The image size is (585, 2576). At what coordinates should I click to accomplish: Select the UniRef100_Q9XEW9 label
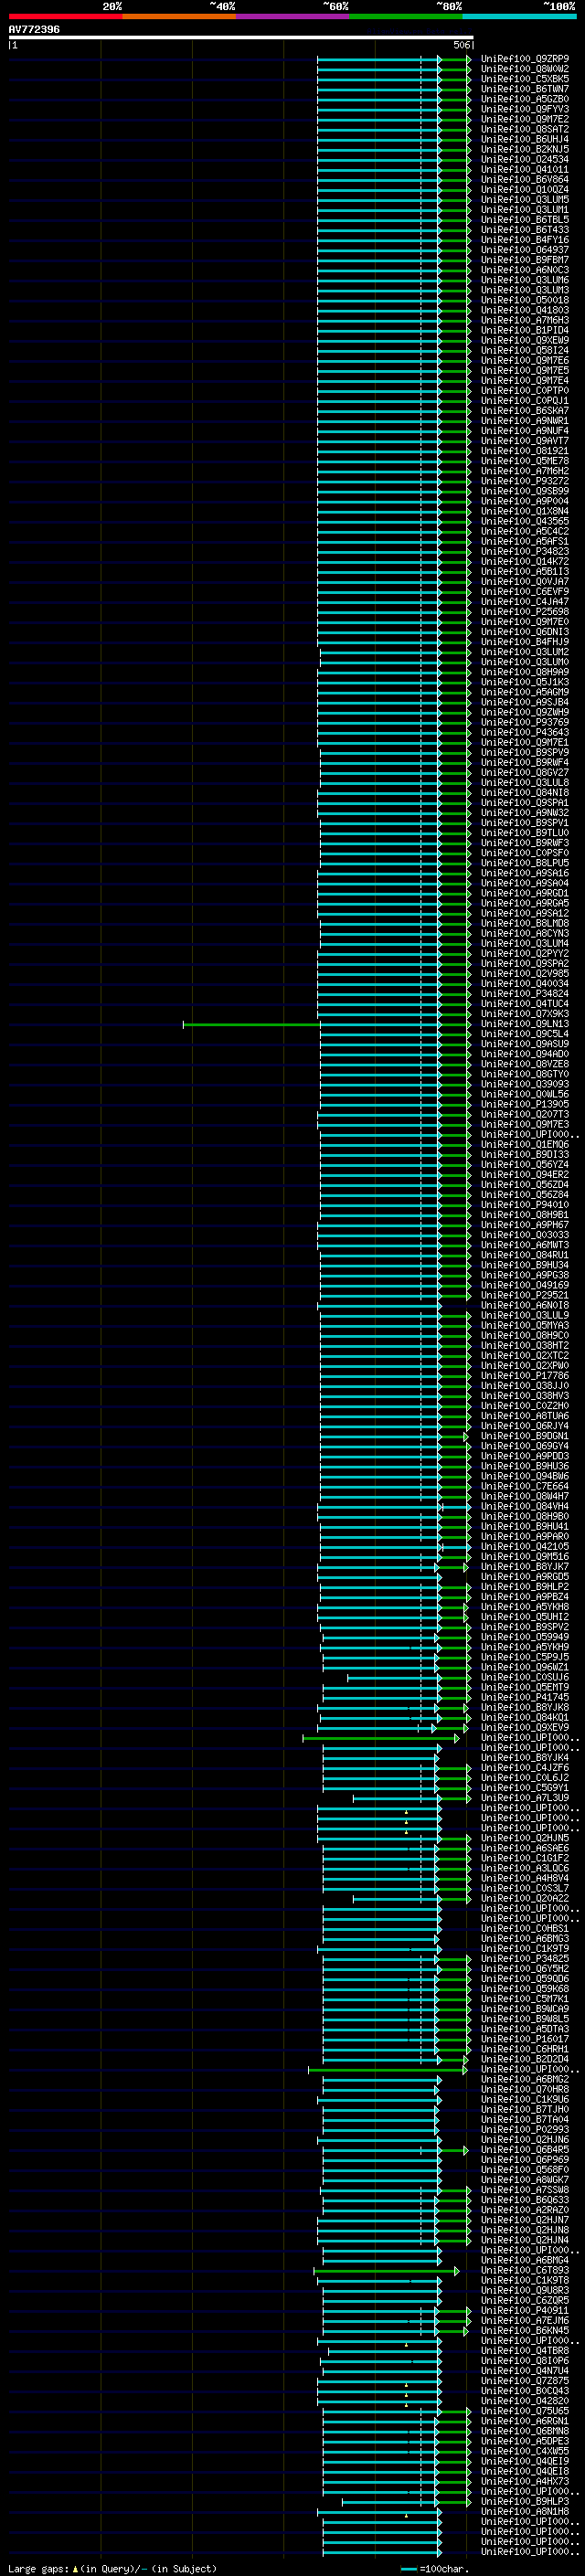coord(525,340)
